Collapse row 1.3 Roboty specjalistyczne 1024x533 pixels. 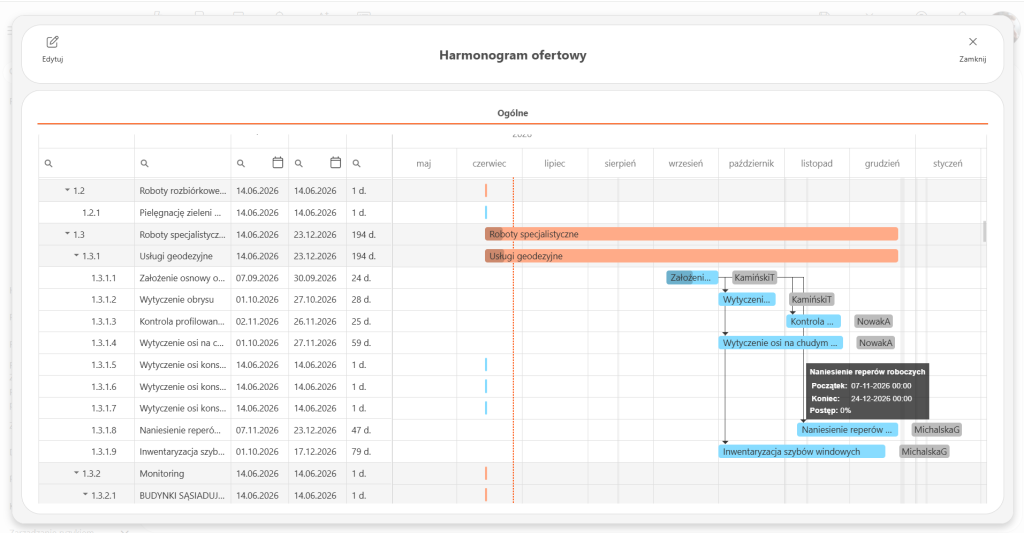67,234
